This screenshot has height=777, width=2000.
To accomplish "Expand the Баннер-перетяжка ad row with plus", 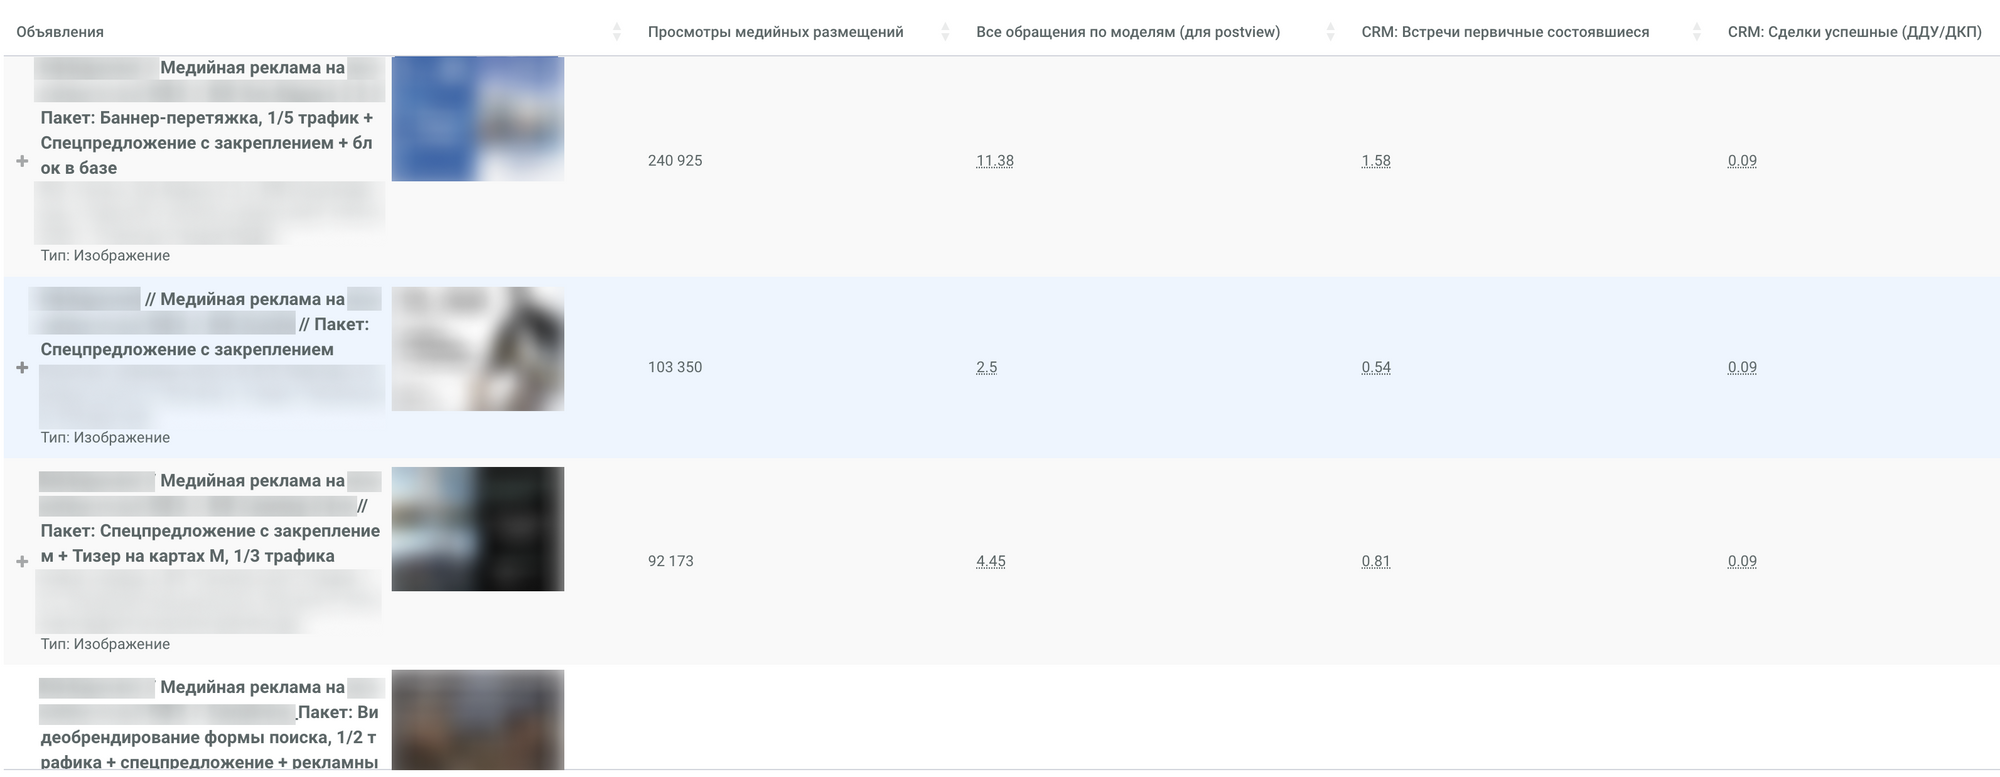I will (x=22, y=161).
